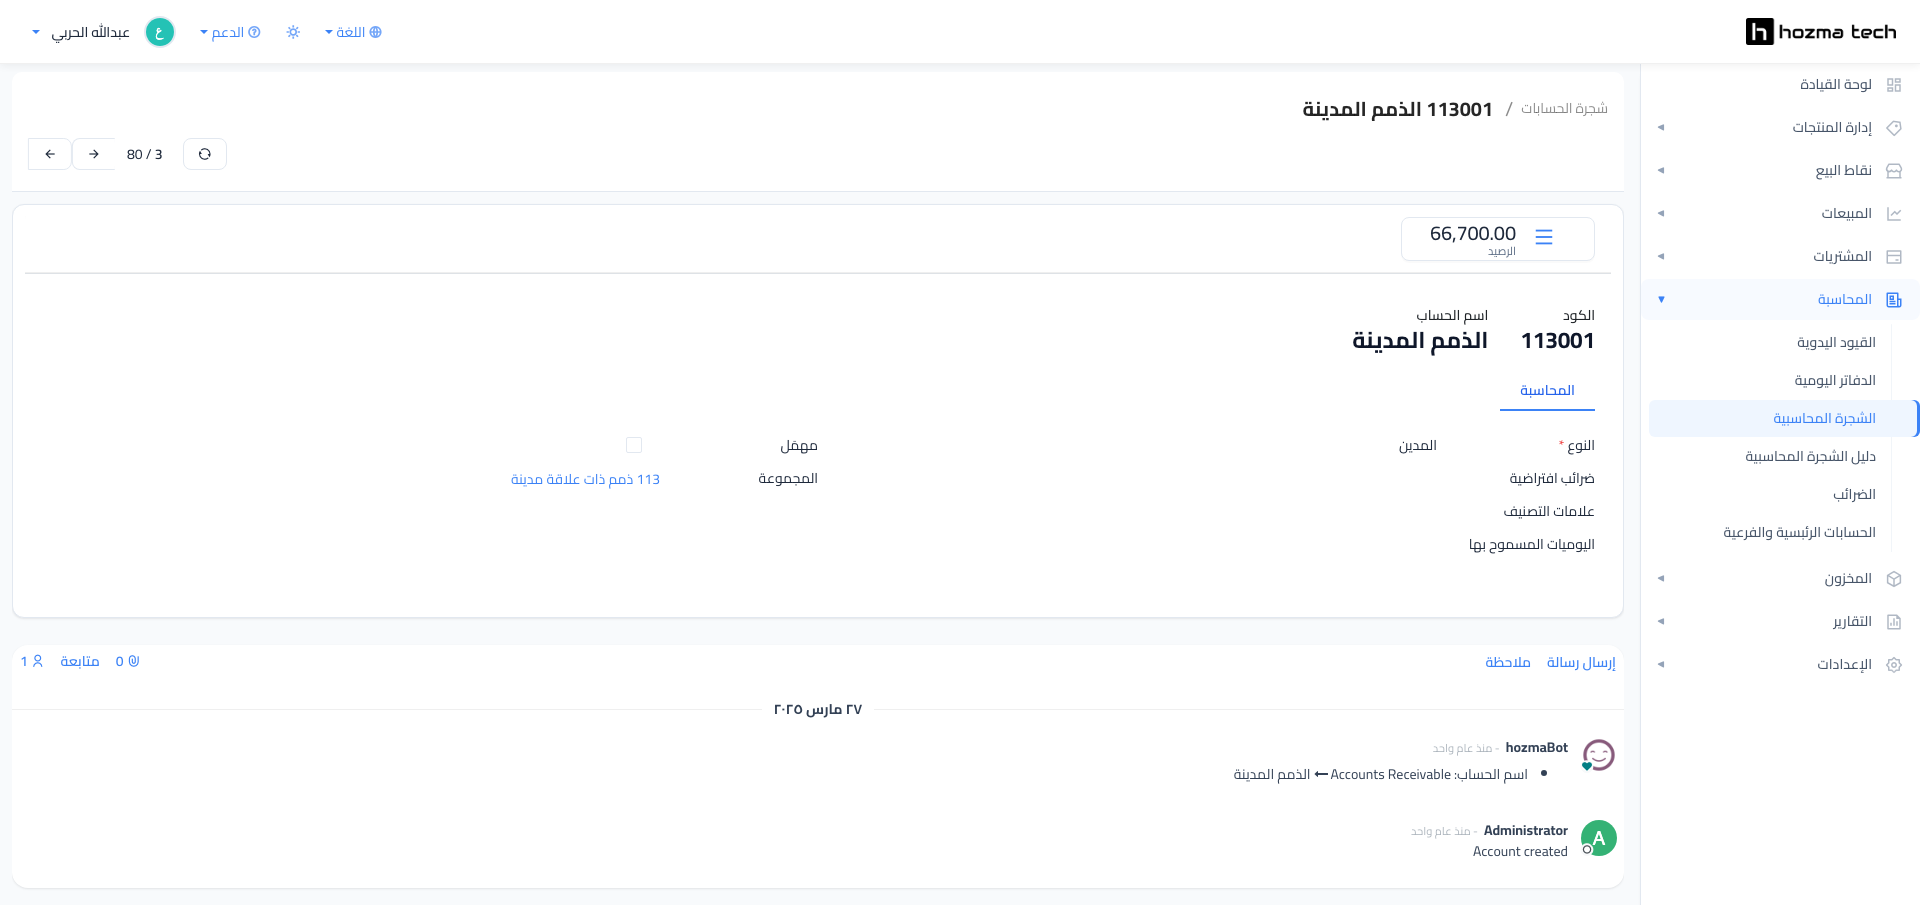
Task: Click إرسال رسالة button
Action: point(1581,662)
